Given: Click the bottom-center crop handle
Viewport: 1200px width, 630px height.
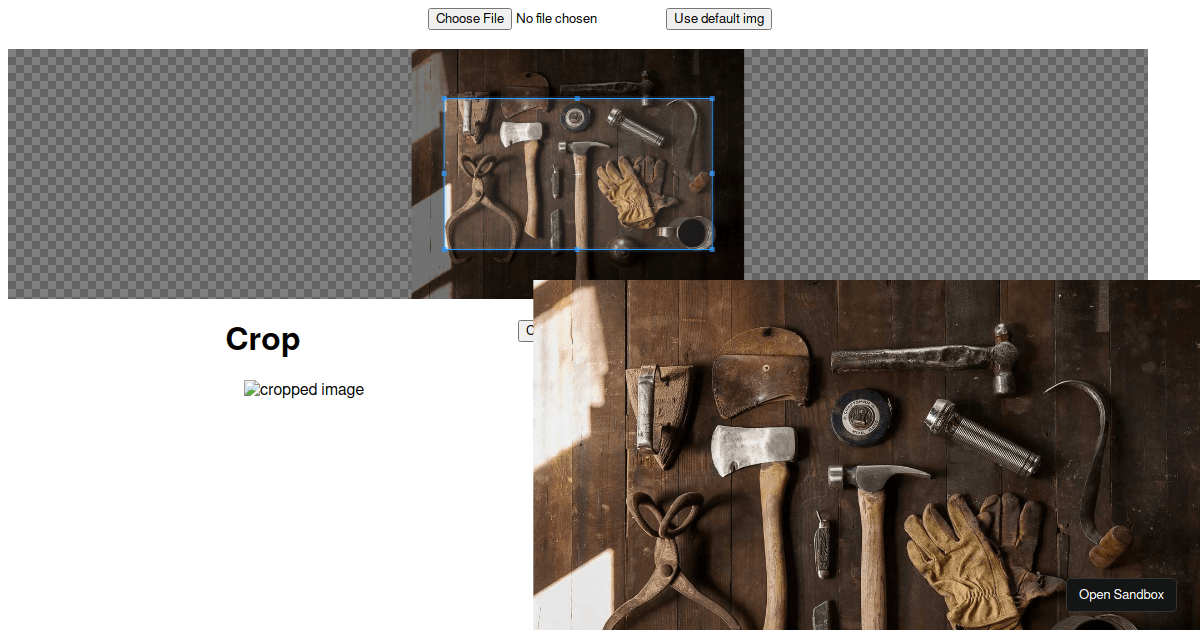Looking at the screenshot, I should [x=578, y=249].
